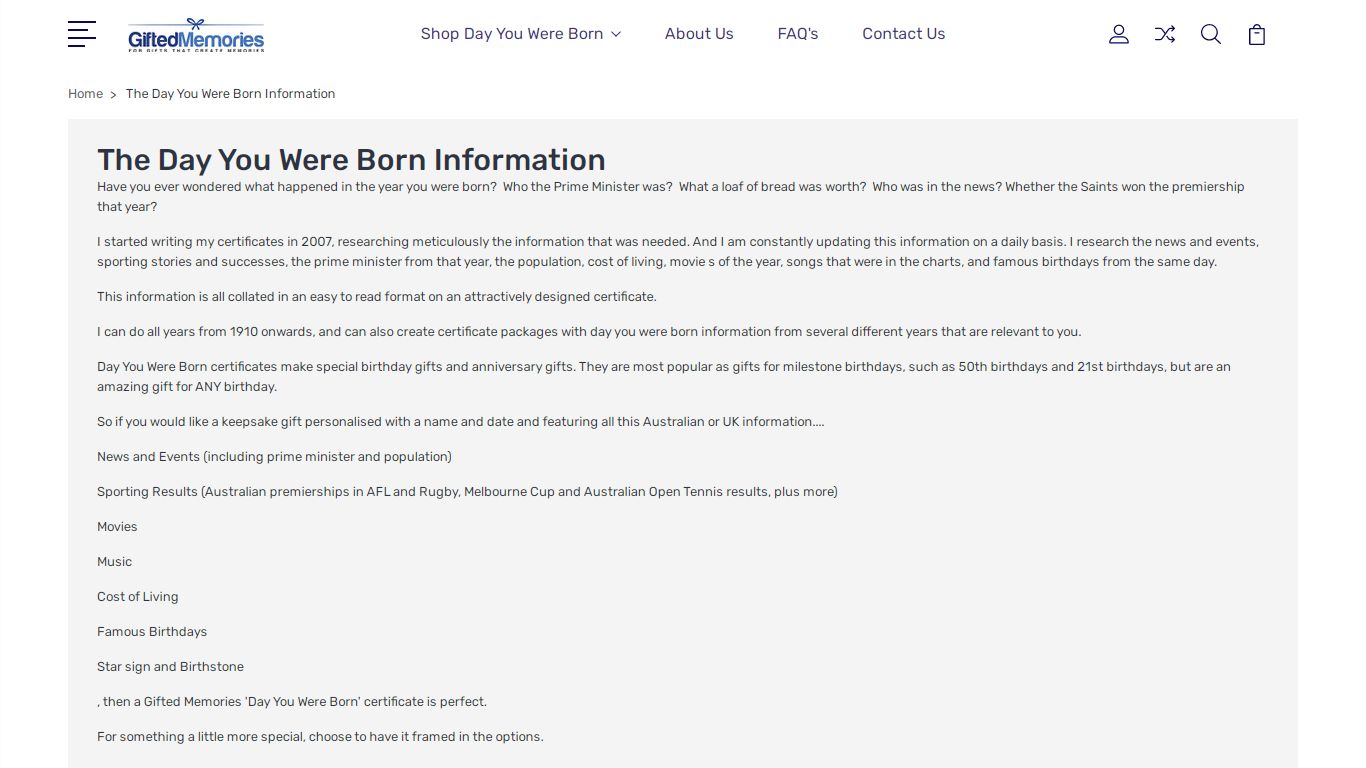Click the Gifted Memories logo
1366x768 pixels.
(196, 35)
